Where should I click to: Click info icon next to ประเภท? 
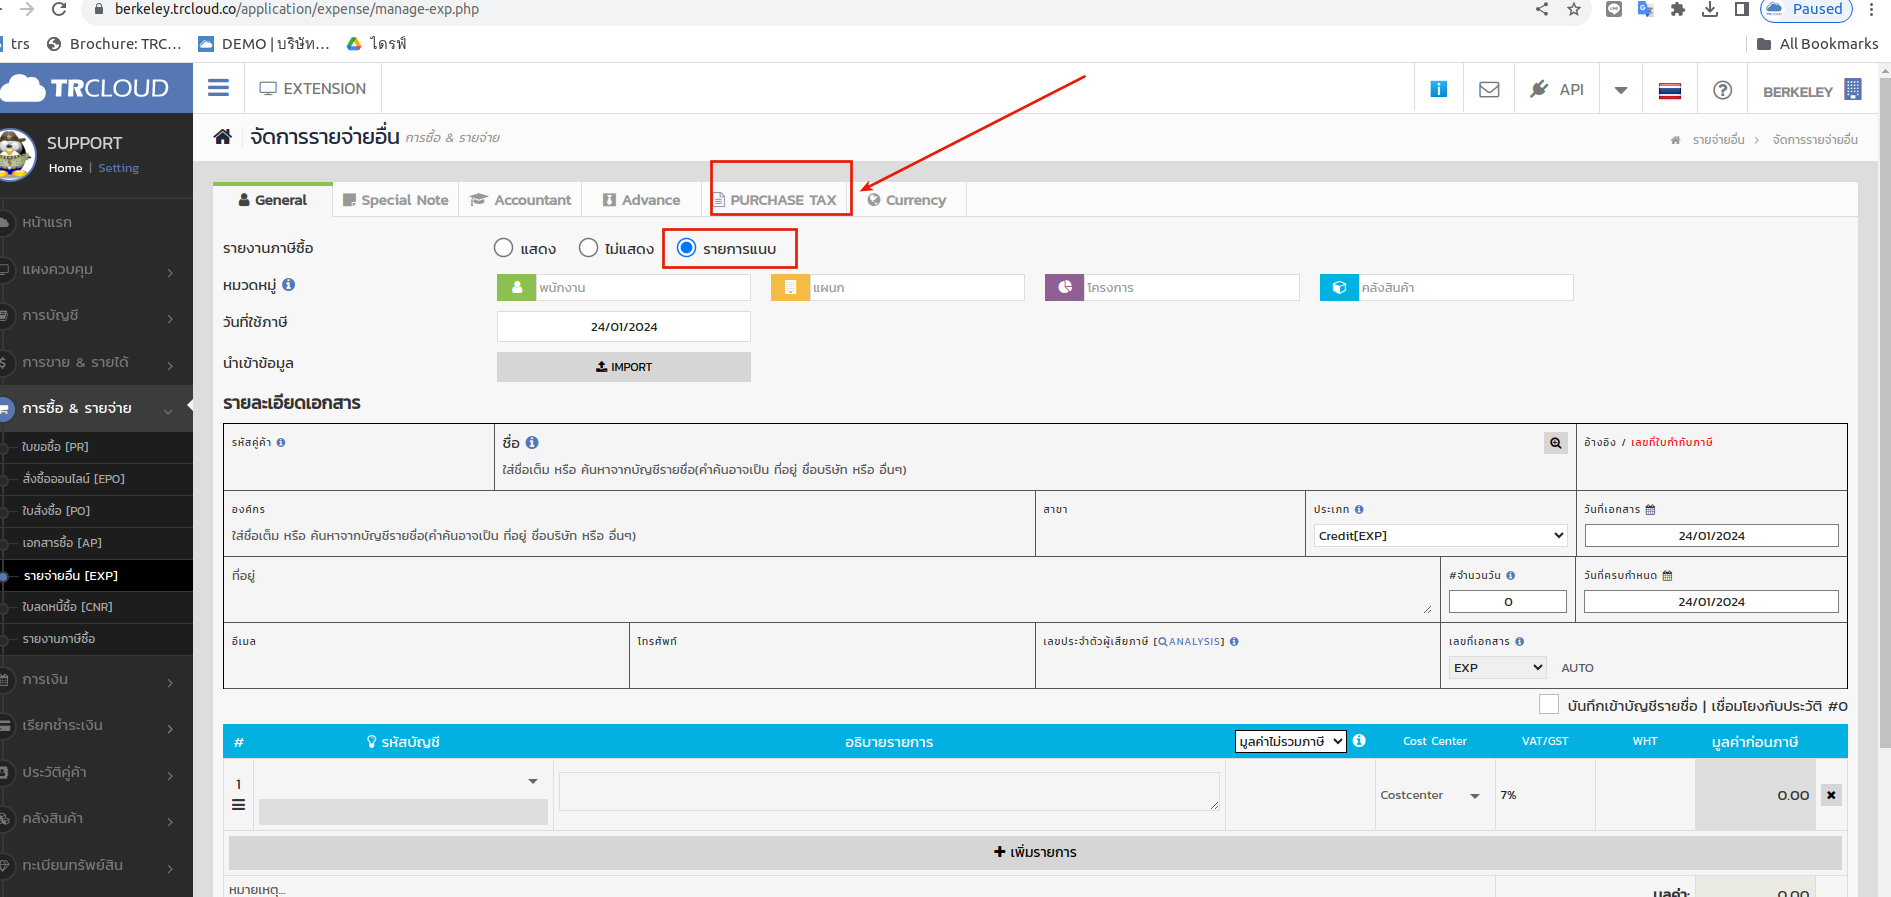point(1359,509)
